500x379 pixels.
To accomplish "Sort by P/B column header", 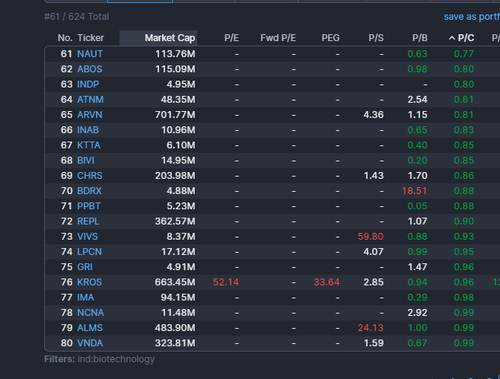I will tap(420, 38).
